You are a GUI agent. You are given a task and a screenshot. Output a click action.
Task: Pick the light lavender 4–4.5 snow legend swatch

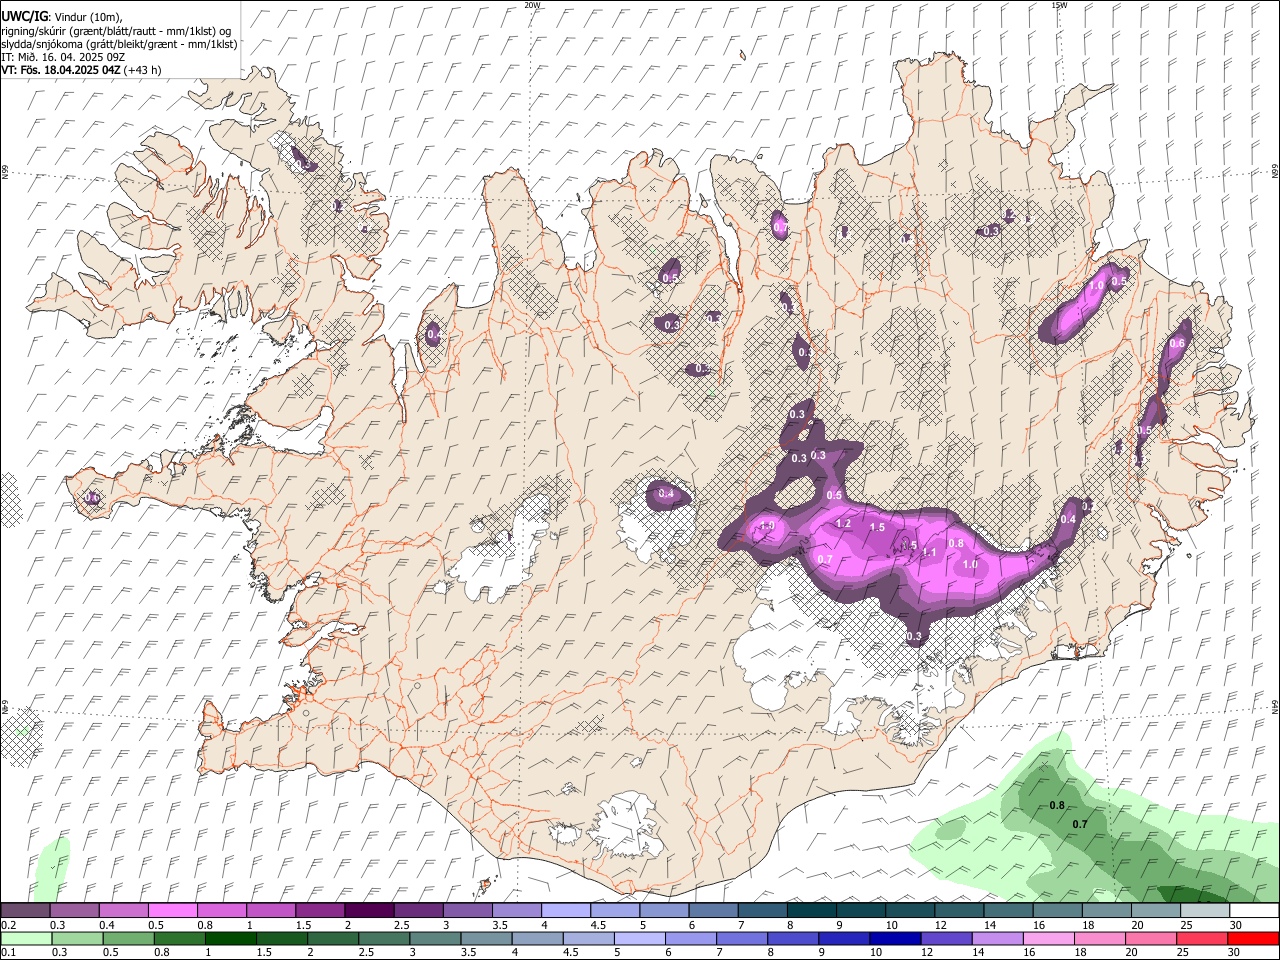coord(565,911)
